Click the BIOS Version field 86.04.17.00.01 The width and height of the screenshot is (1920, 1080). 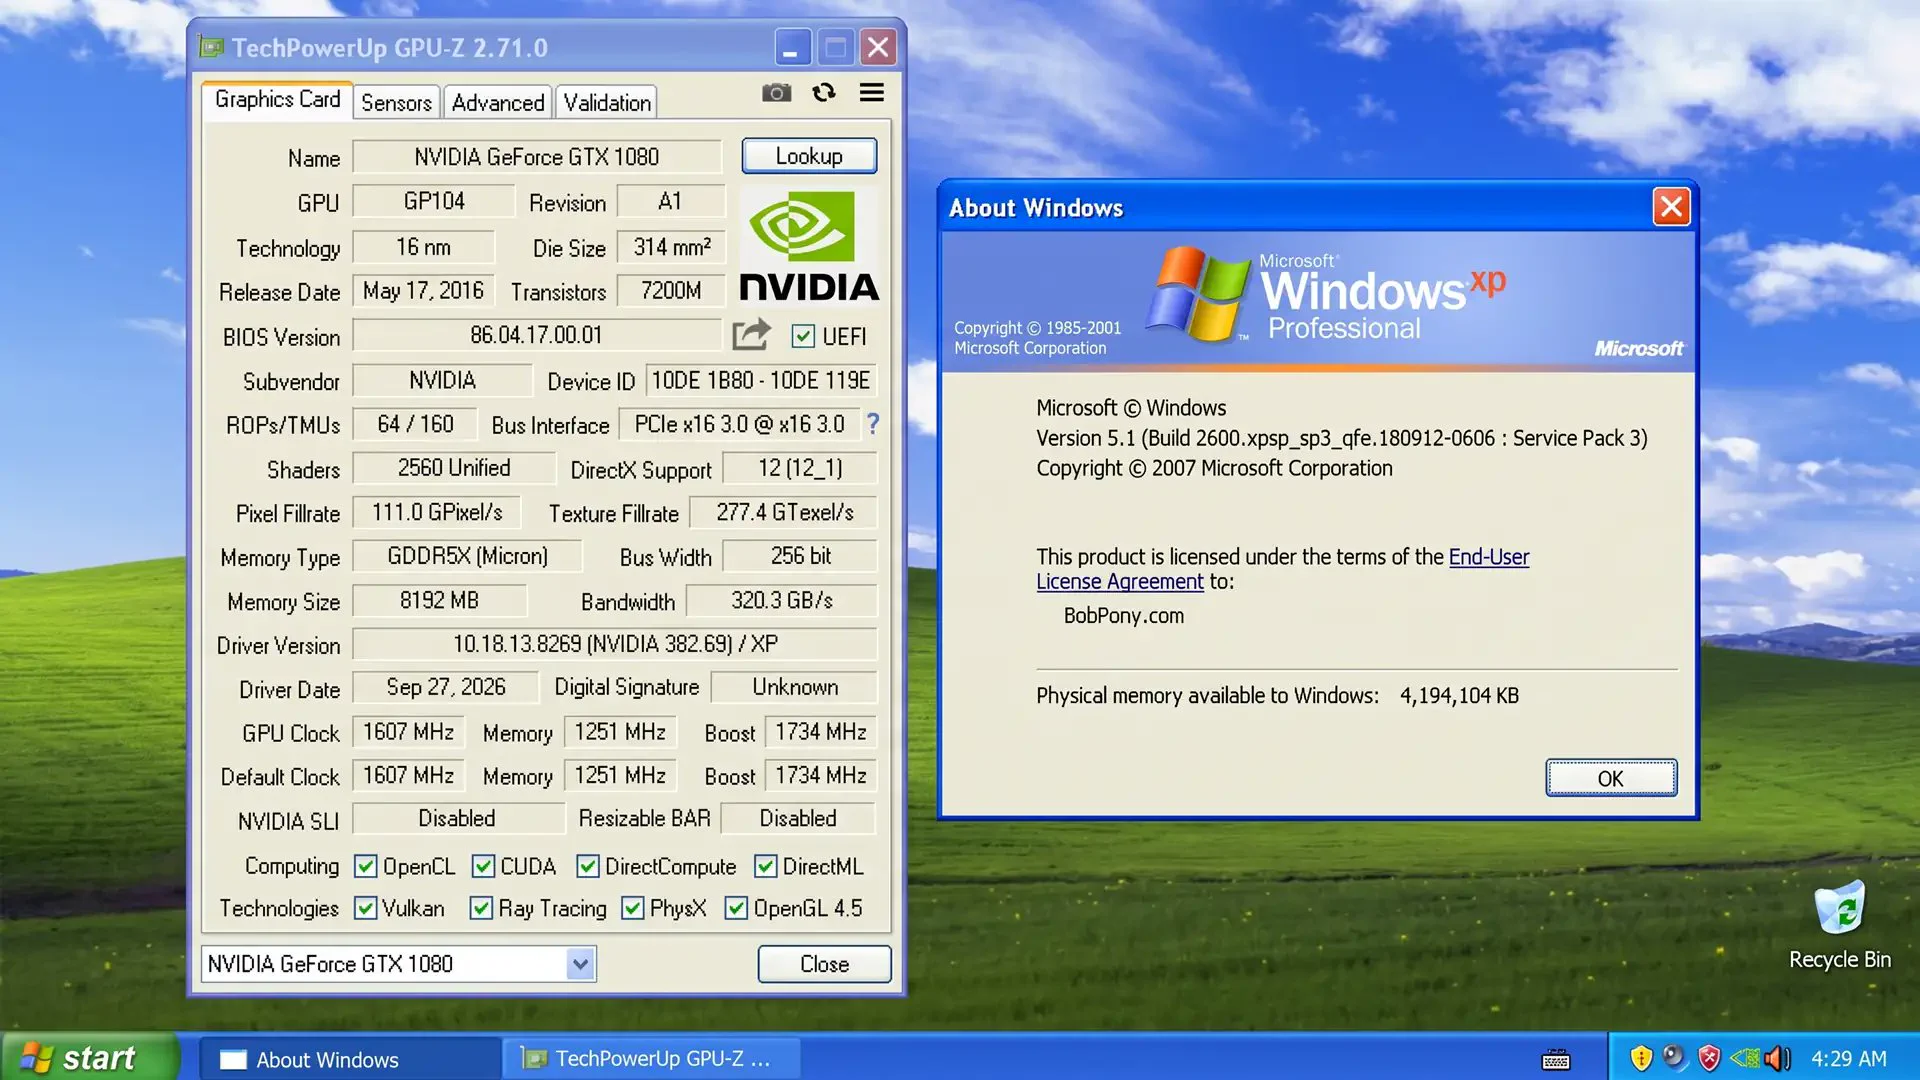point(537,335)
